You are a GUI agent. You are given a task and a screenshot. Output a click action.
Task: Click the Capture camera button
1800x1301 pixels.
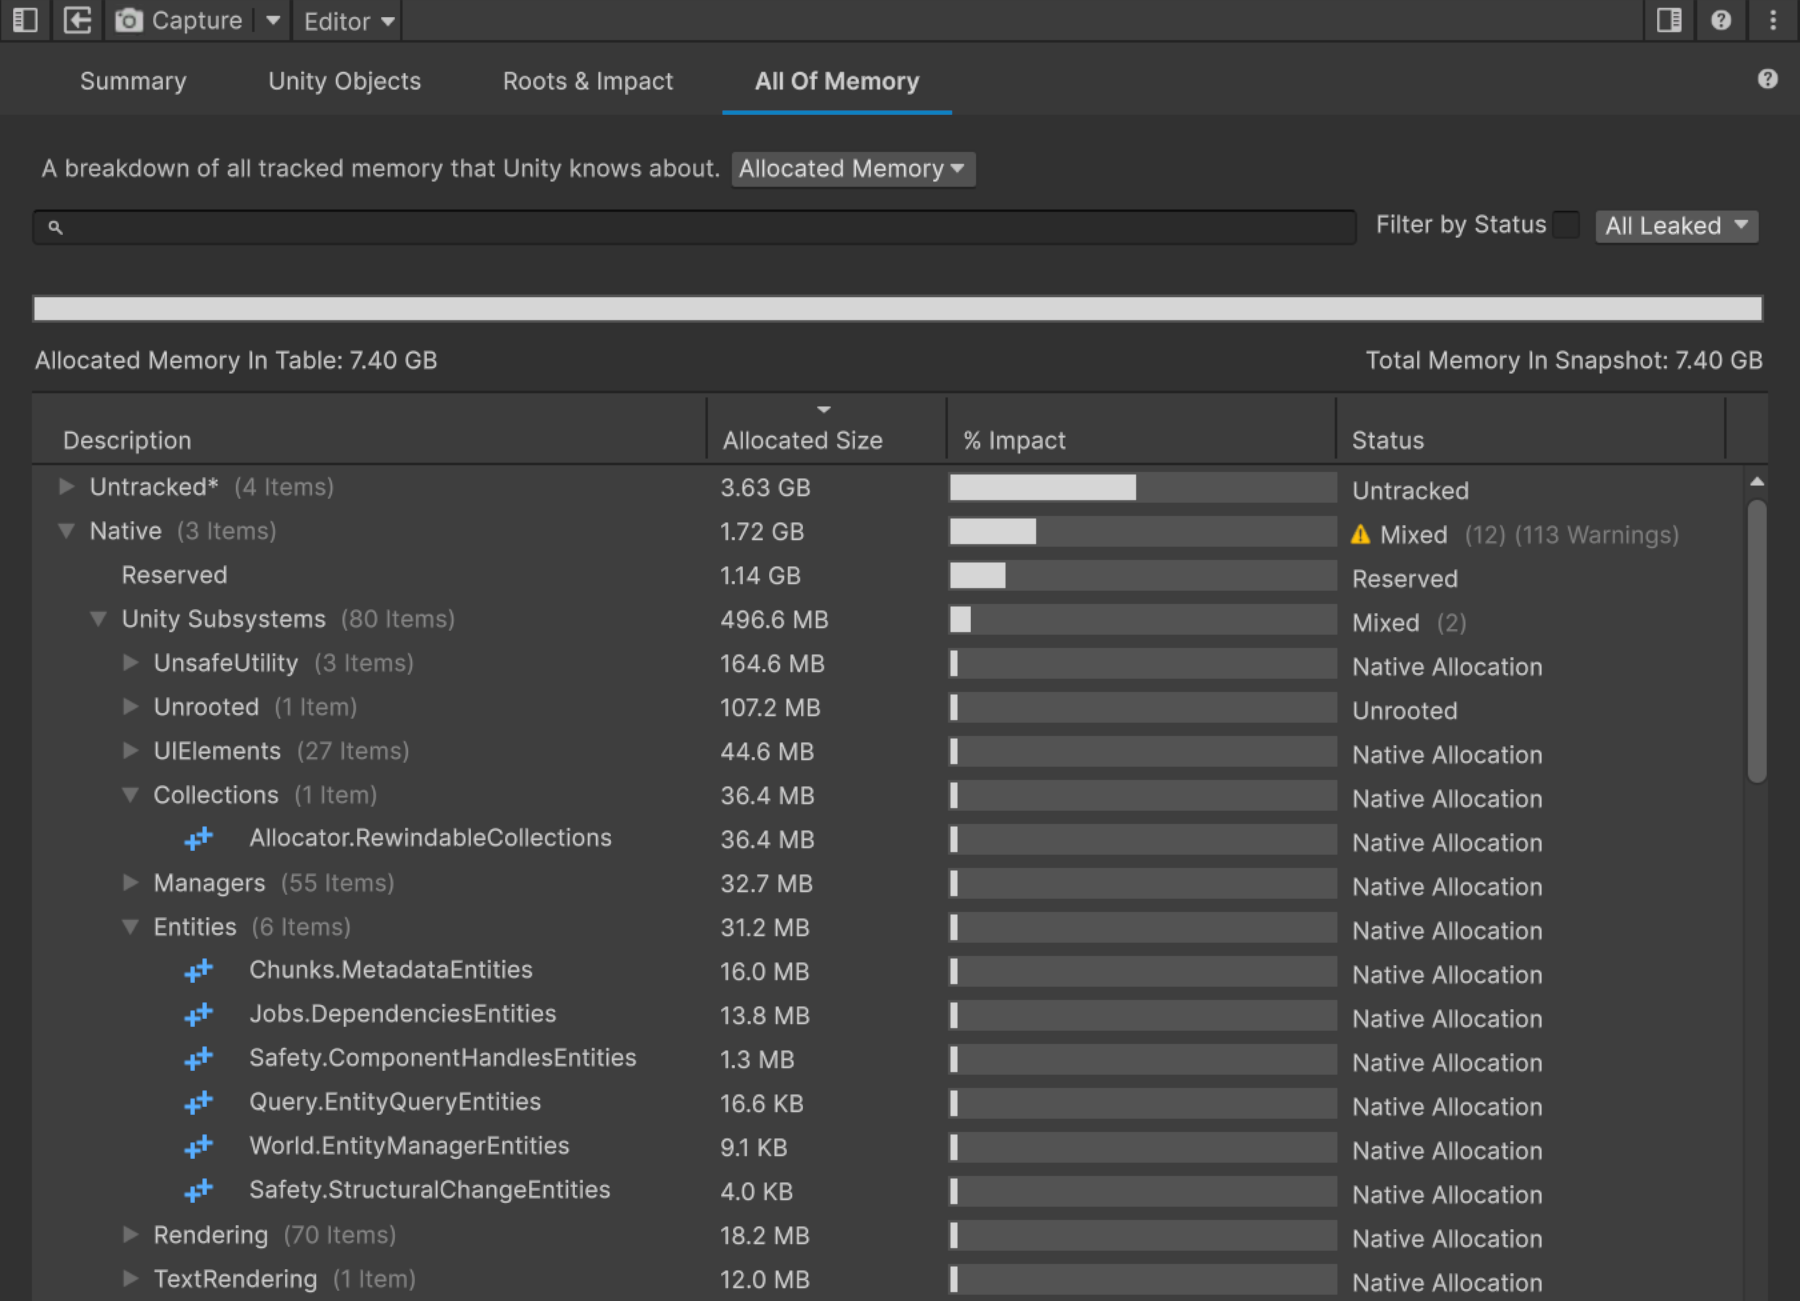pyautogui.click(x=179, y=20)
